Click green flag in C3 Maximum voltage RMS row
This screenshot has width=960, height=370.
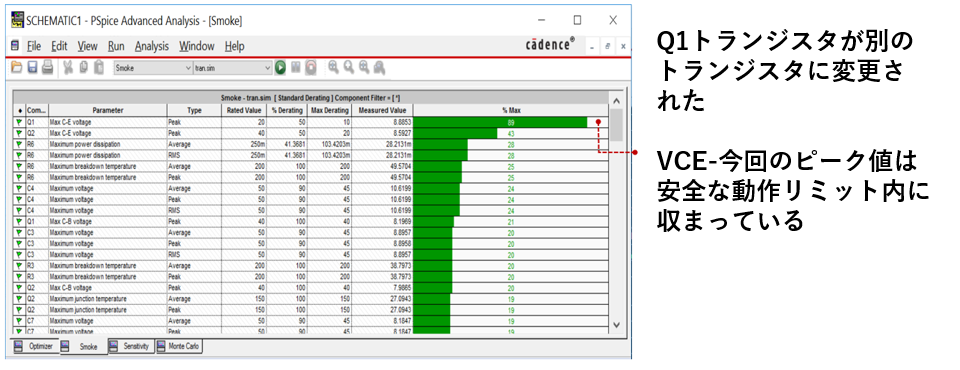(19, 254)
